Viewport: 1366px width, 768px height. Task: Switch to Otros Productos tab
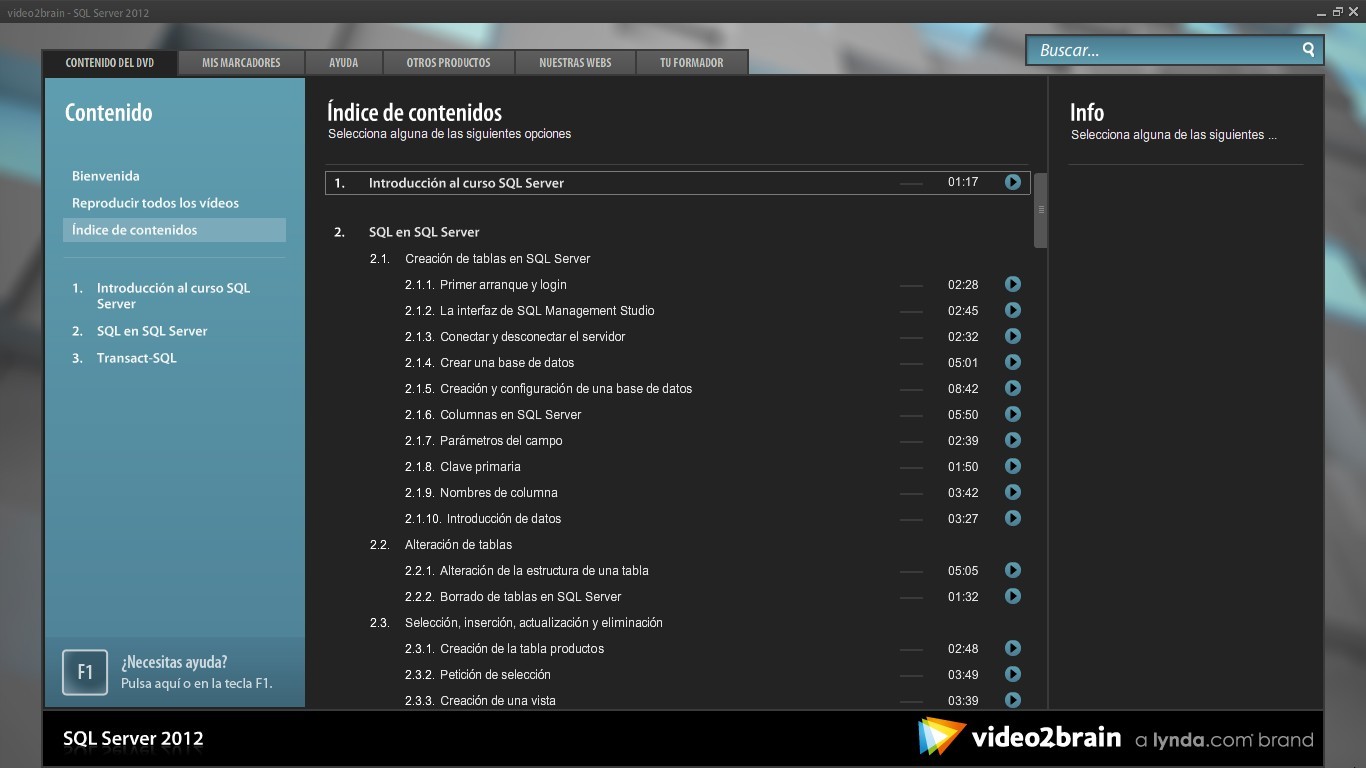[x=448, y=62]
